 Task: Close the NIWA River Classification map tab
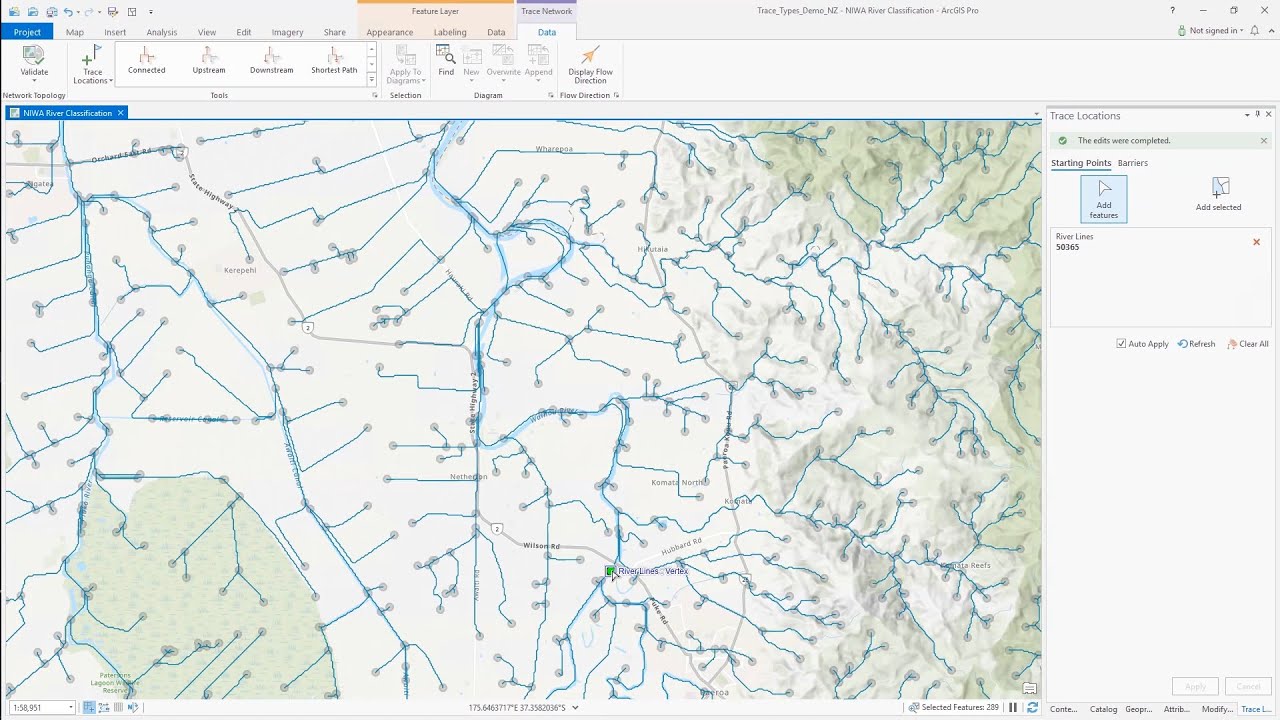[121, 113]
